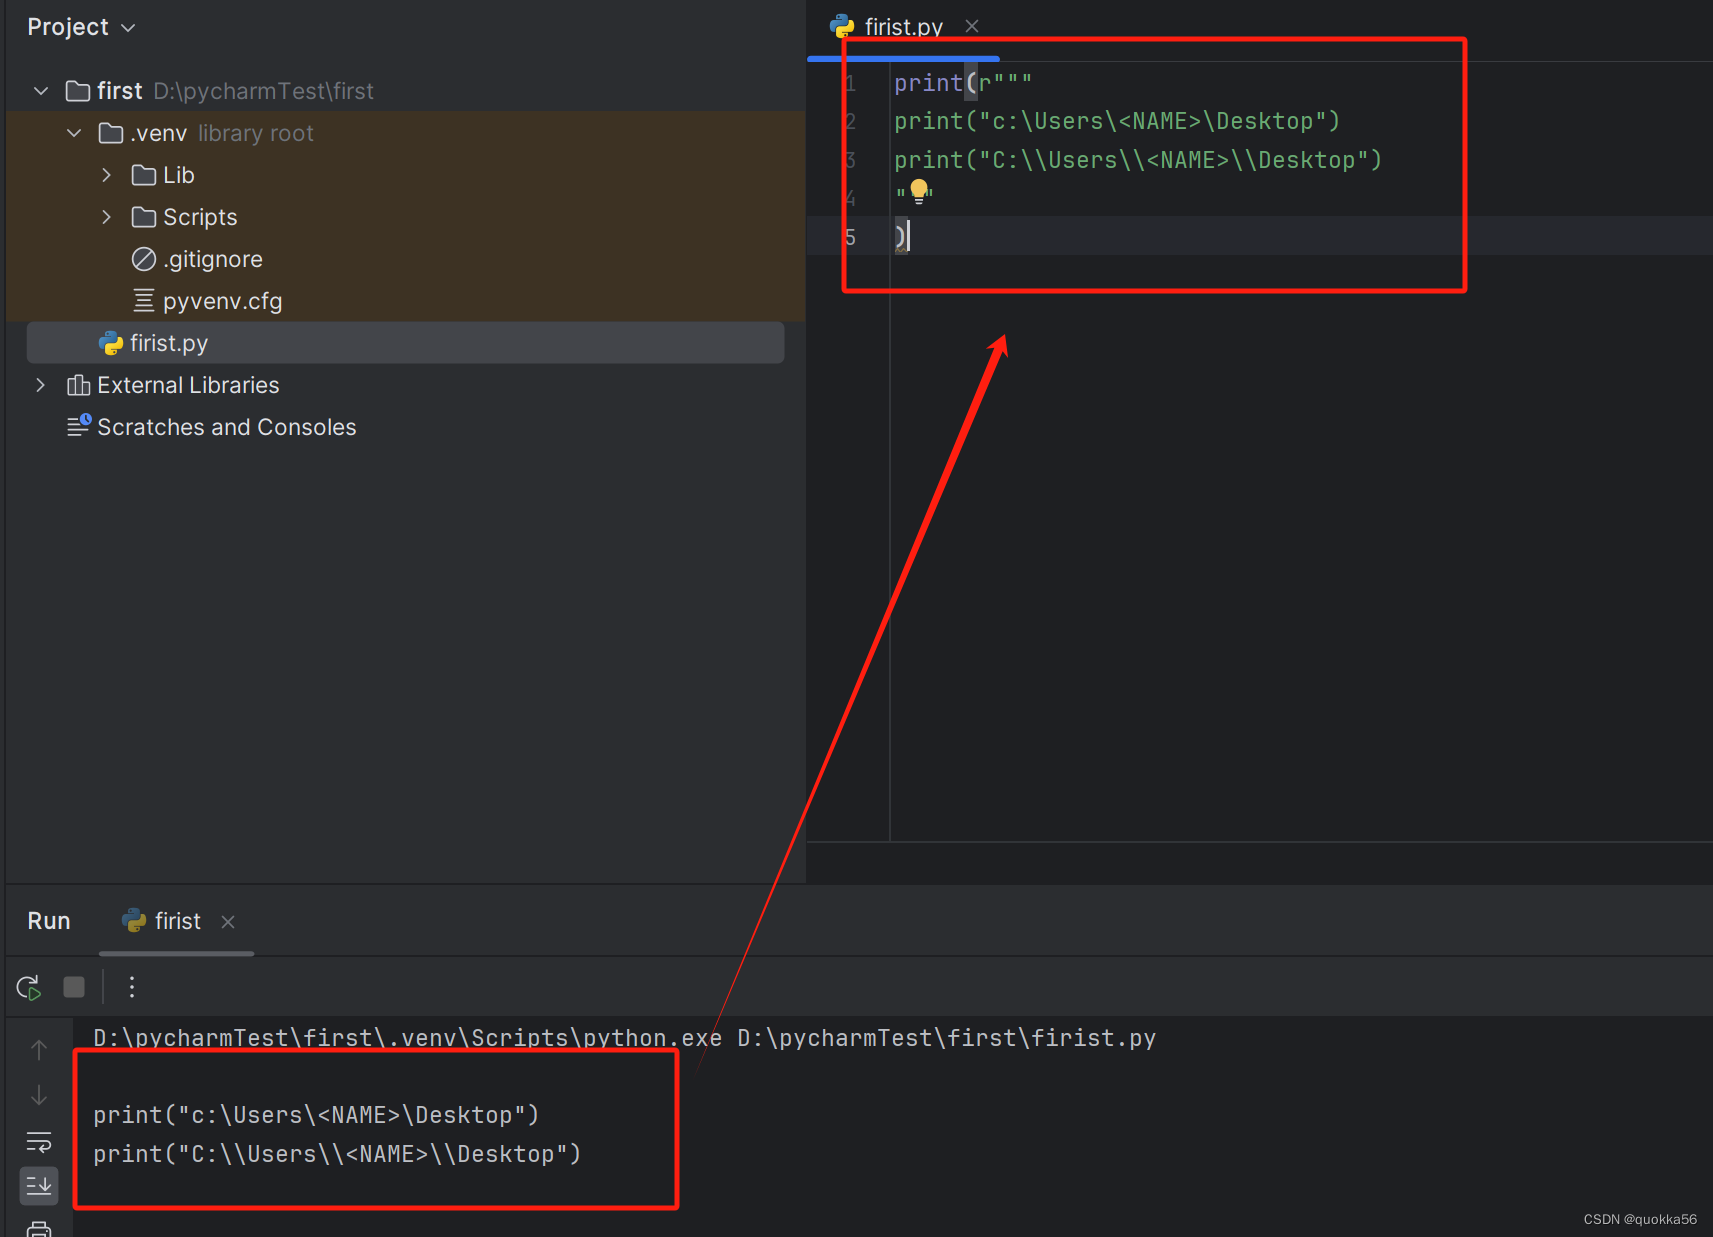Collapse the first project root folder
The image size is (1713, 1237).
(x=41, y=91)
